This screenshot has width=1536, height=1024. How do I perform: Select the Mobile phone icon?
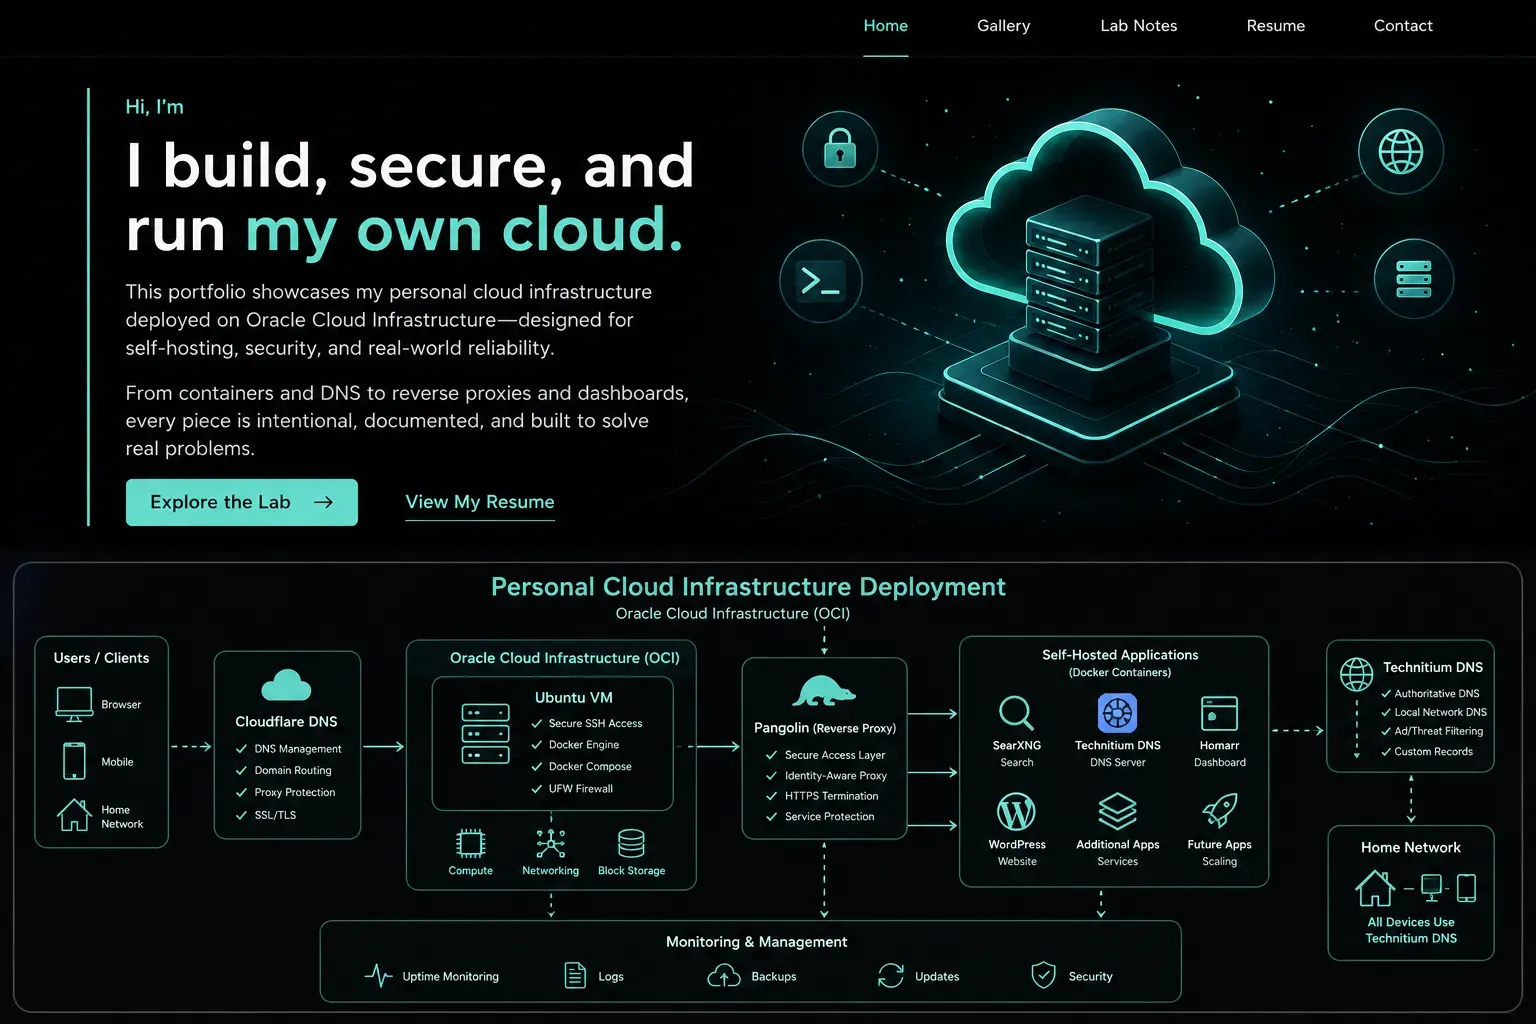tap(74, 761)
